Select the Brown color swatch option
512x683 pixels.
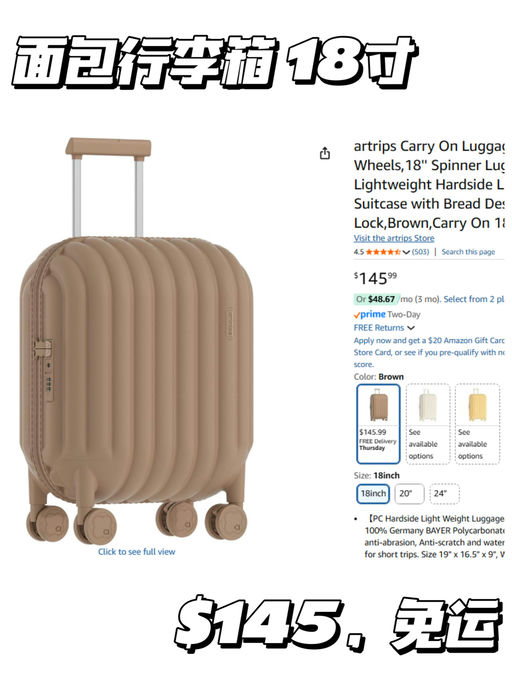[x=378, y=424]
